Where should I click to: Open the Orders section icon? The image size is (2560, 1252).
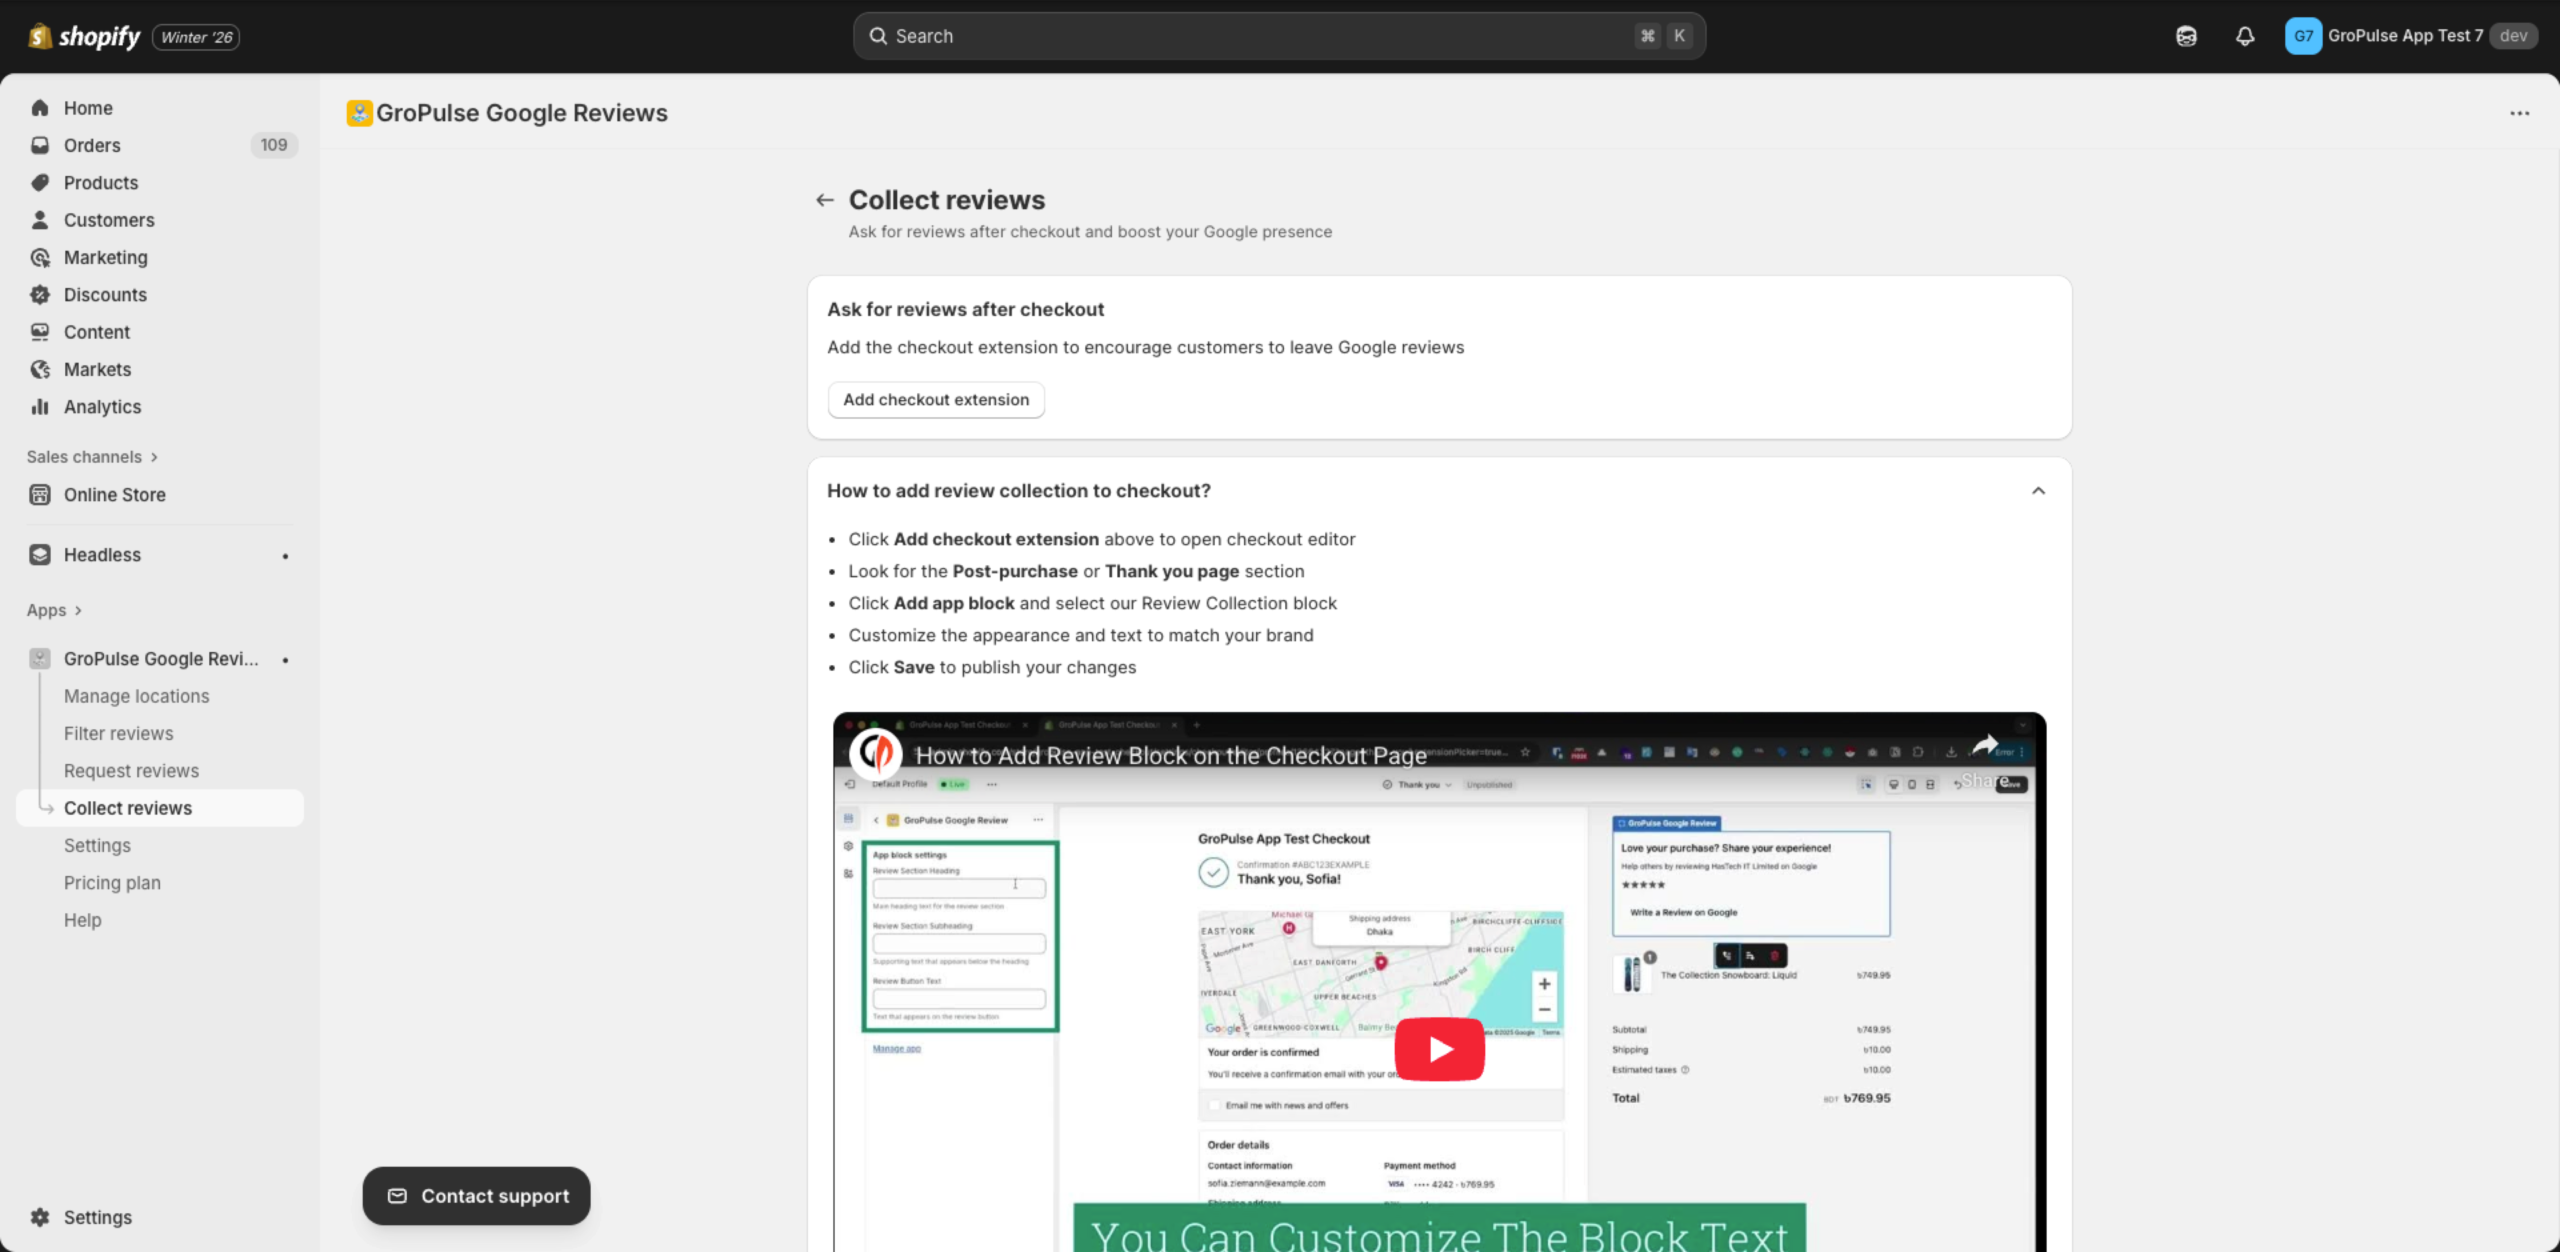pos(38,145)
